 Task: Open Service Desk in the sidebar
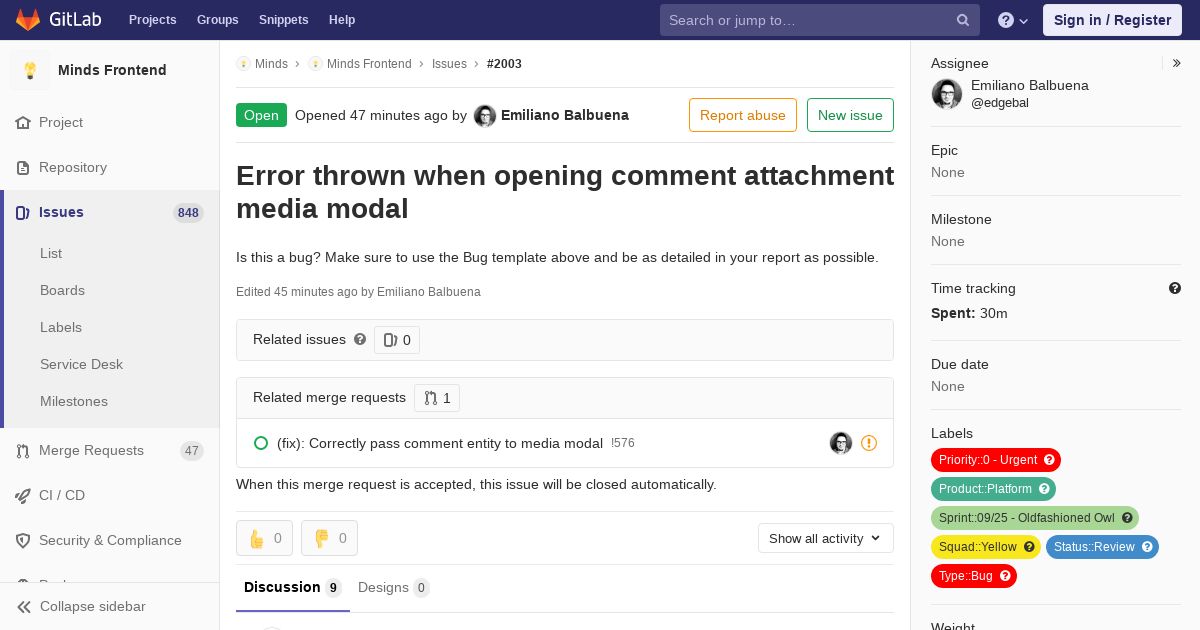(81, 364)
